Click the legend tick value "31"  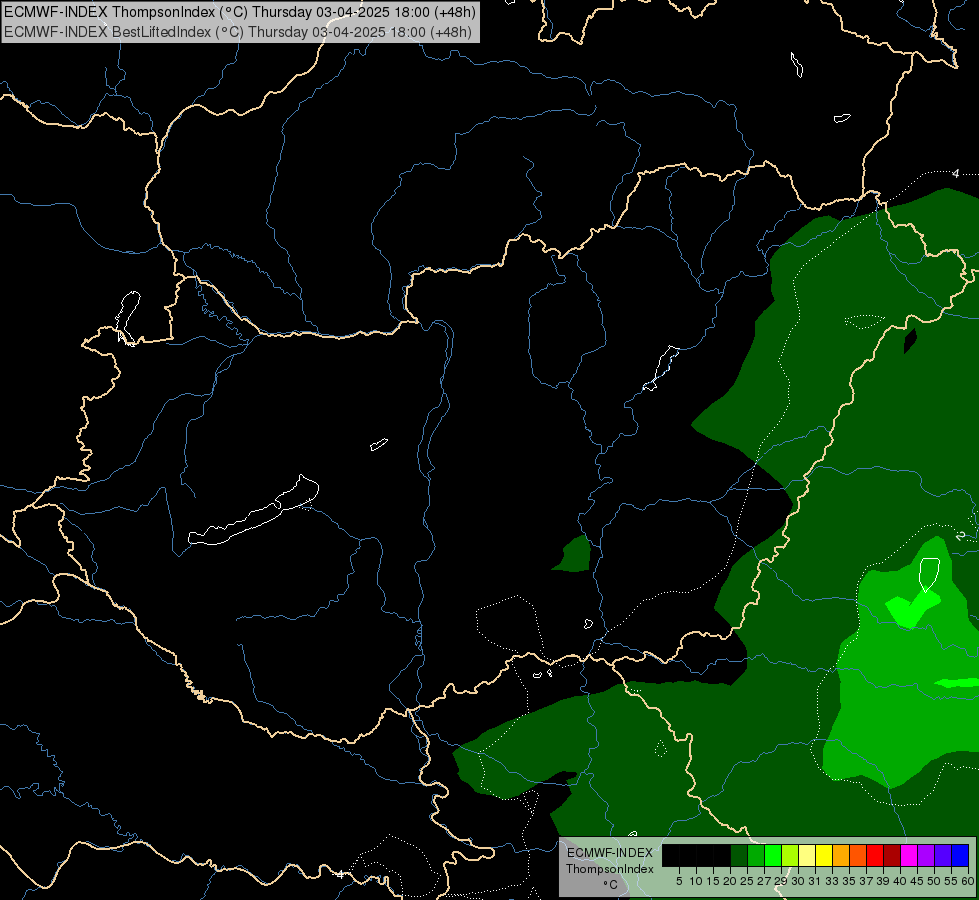815,881
